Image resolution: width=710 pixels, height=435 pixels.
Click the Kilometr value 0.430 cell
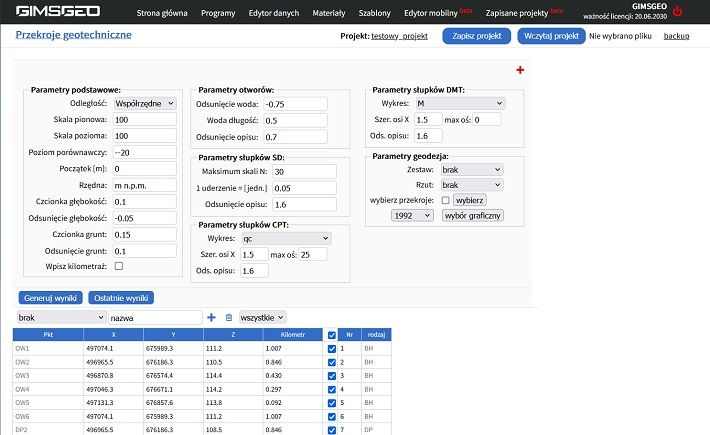point(293,376)
